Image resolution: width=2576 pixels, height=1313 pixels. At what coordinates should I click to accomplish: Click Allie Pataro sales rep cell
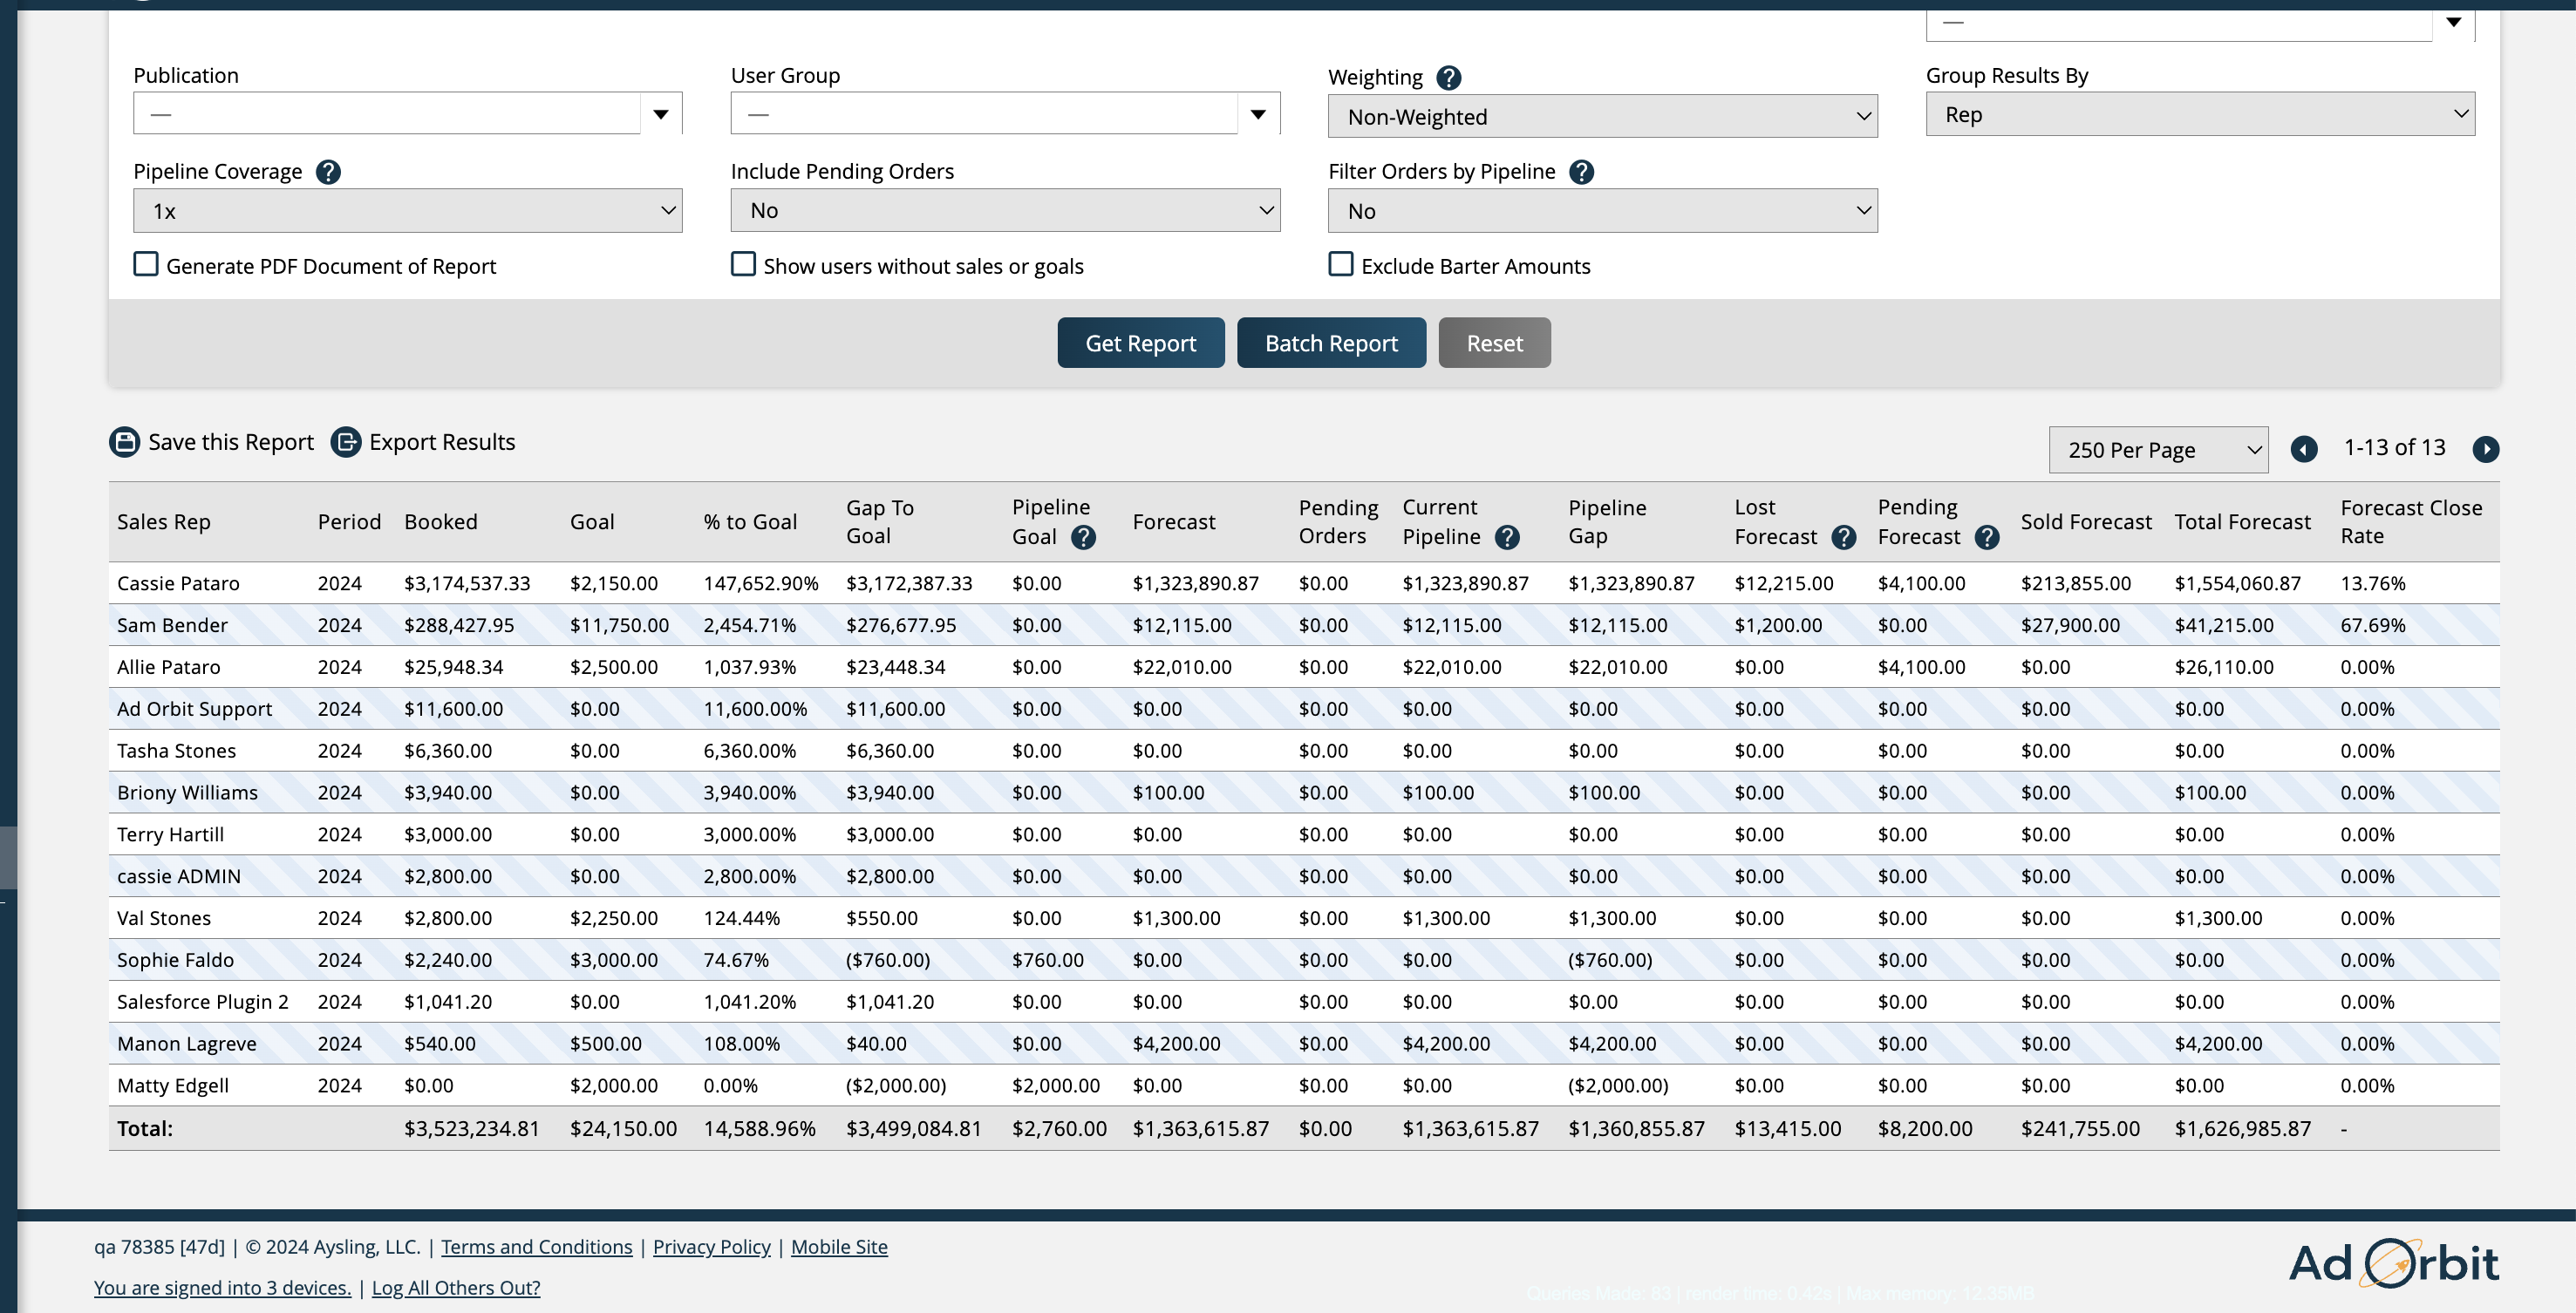pyautogui.click(x=169, y=667)
